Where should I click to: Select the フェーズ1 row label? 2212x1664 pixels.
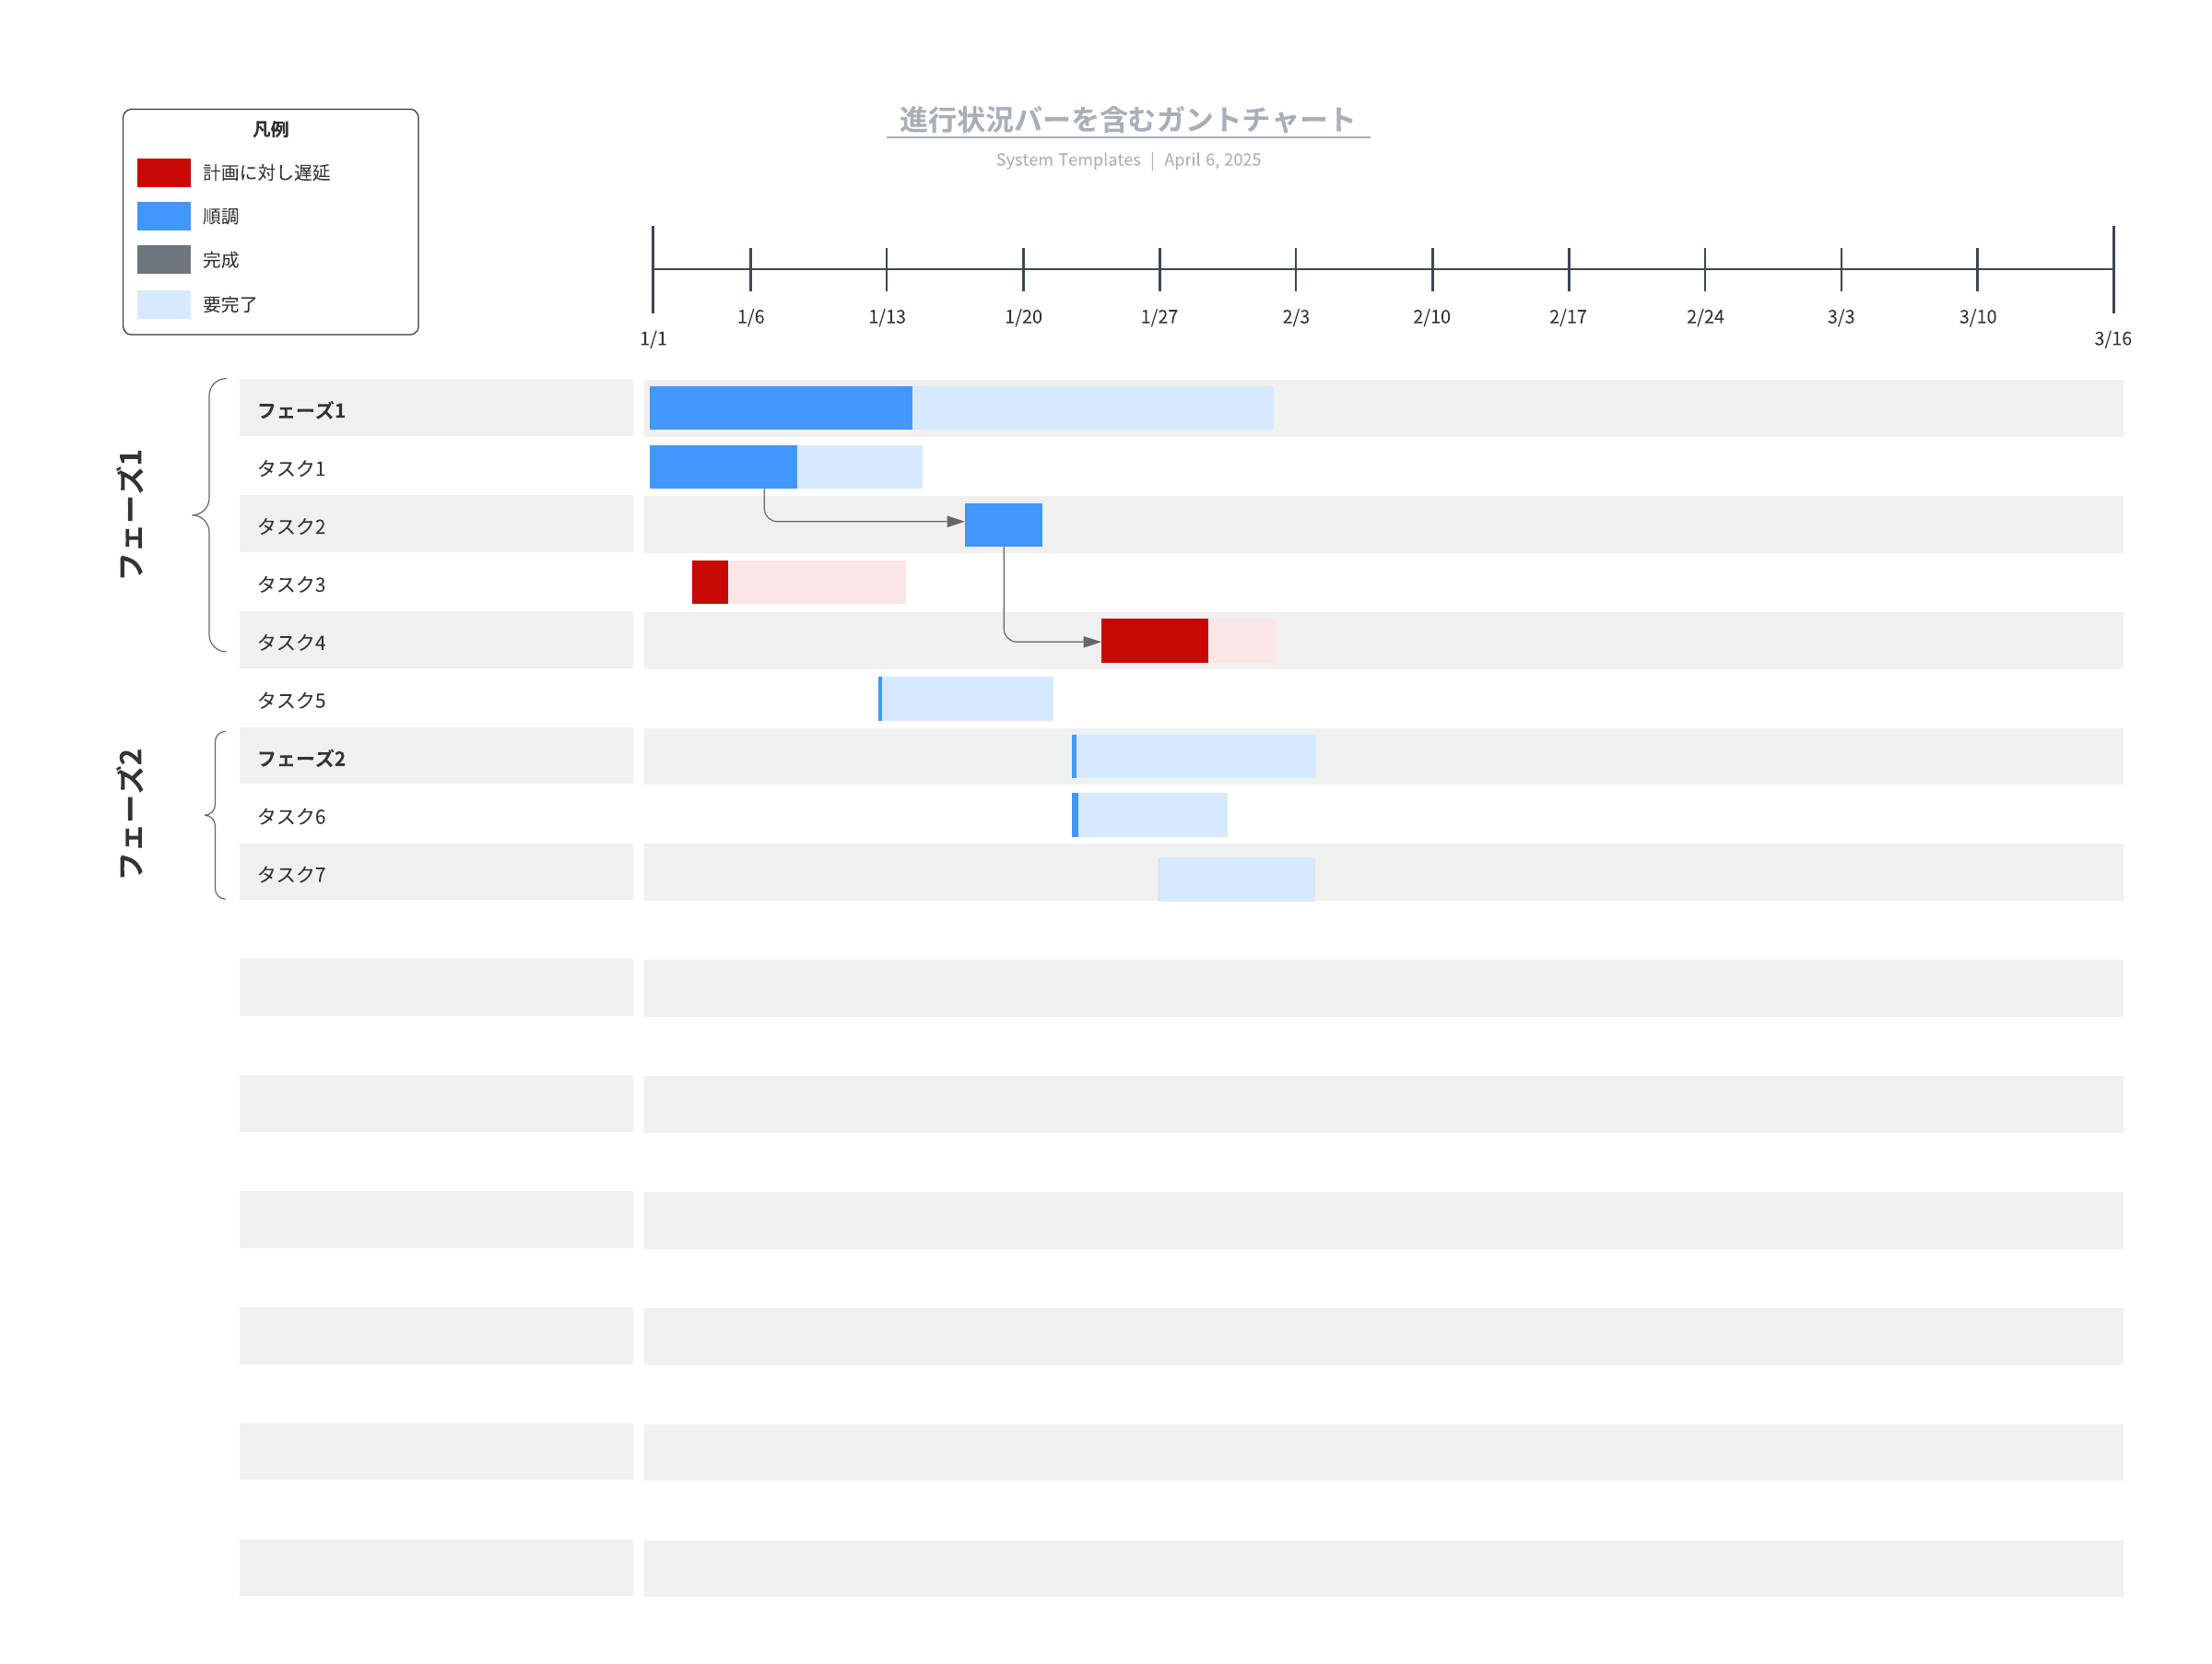(301, 411)
